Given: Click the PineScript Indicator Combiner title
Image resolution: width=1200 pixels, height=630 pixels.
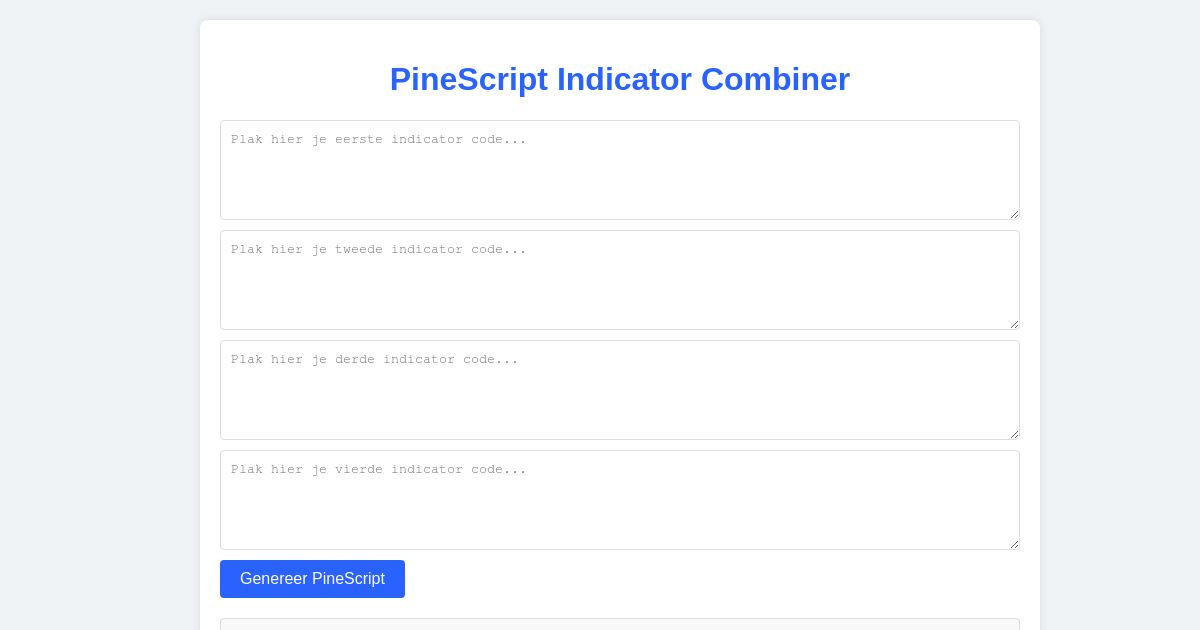Looking at the screenshot, I should pos(620,79).
